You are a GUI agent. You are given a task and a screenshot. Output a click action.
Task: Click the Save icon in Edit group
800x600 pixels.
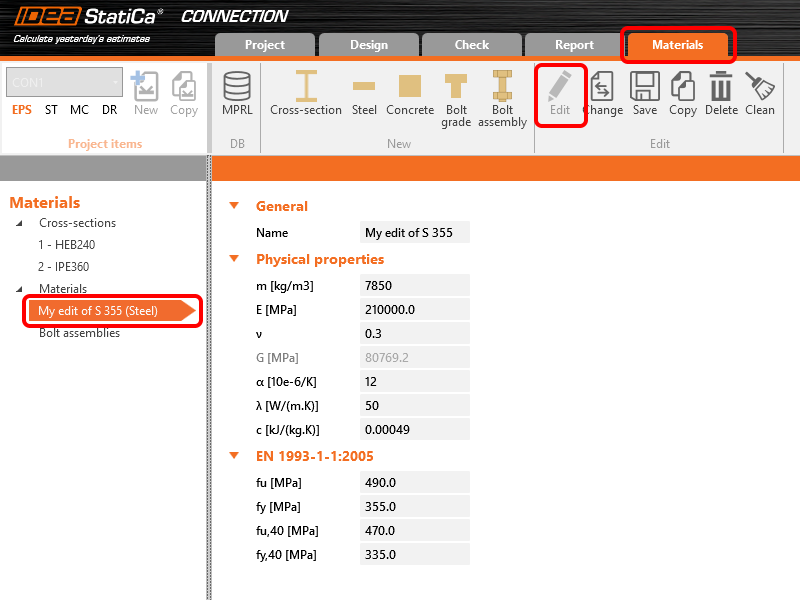click(x=645, y=95)
